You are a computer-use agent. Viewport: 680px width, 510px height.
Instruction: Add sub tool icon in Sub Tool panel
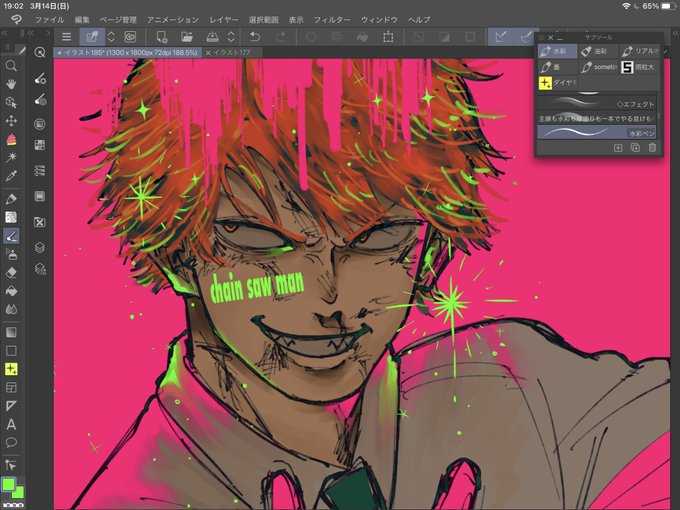click(618, 147)
